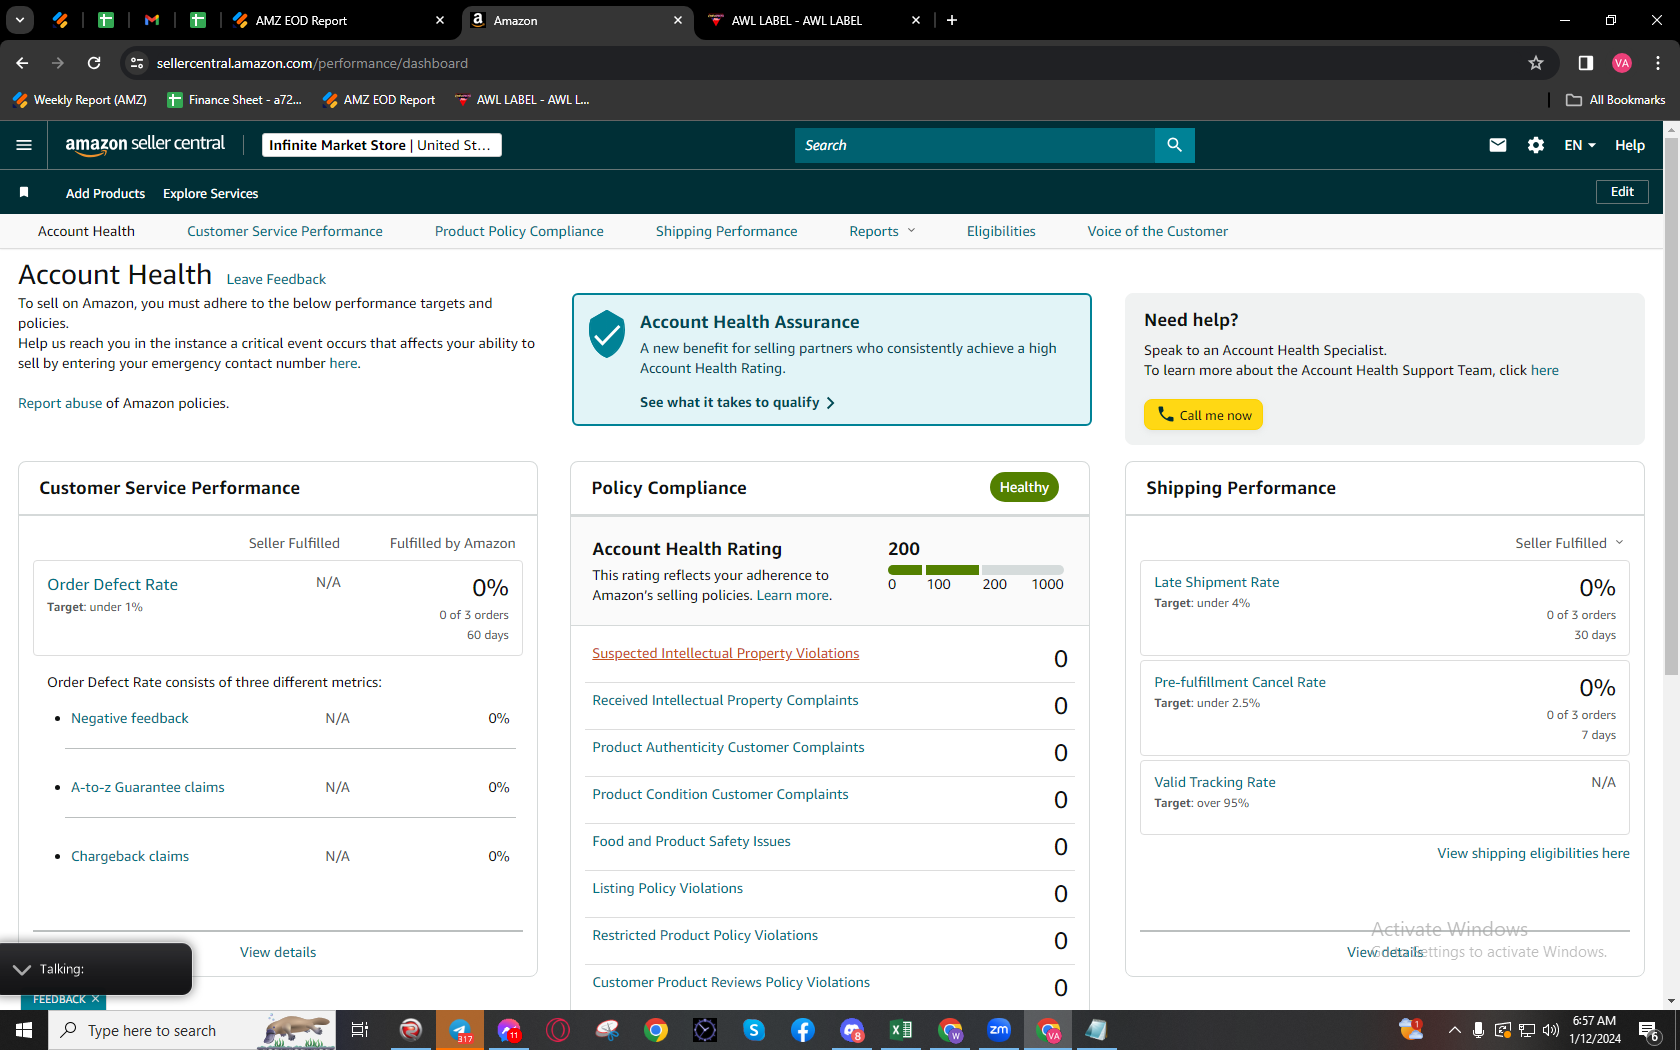This screenshot has width=1680, height=1050.
Task: Focus the Windows taskbar search box
Action: tap(191, 1030)
